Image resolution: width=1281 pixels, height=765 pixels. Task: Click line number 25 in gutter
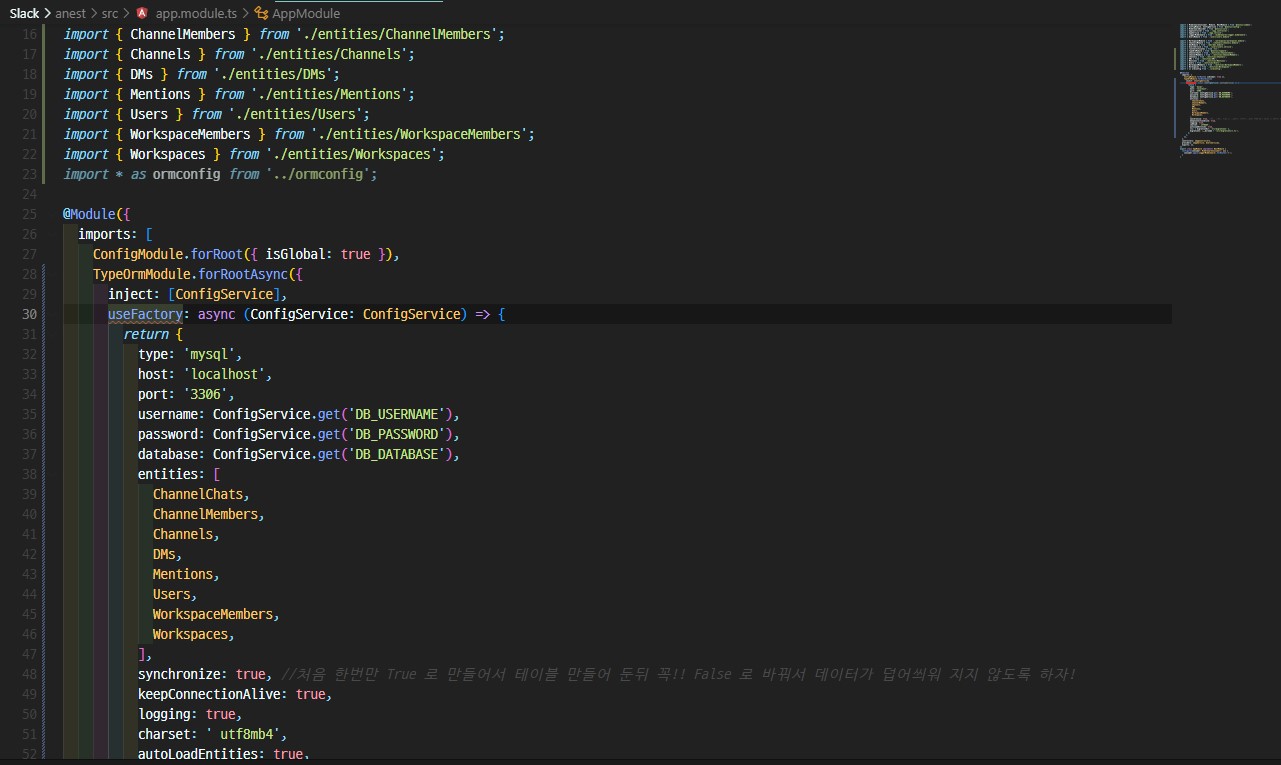click(29, 214)
